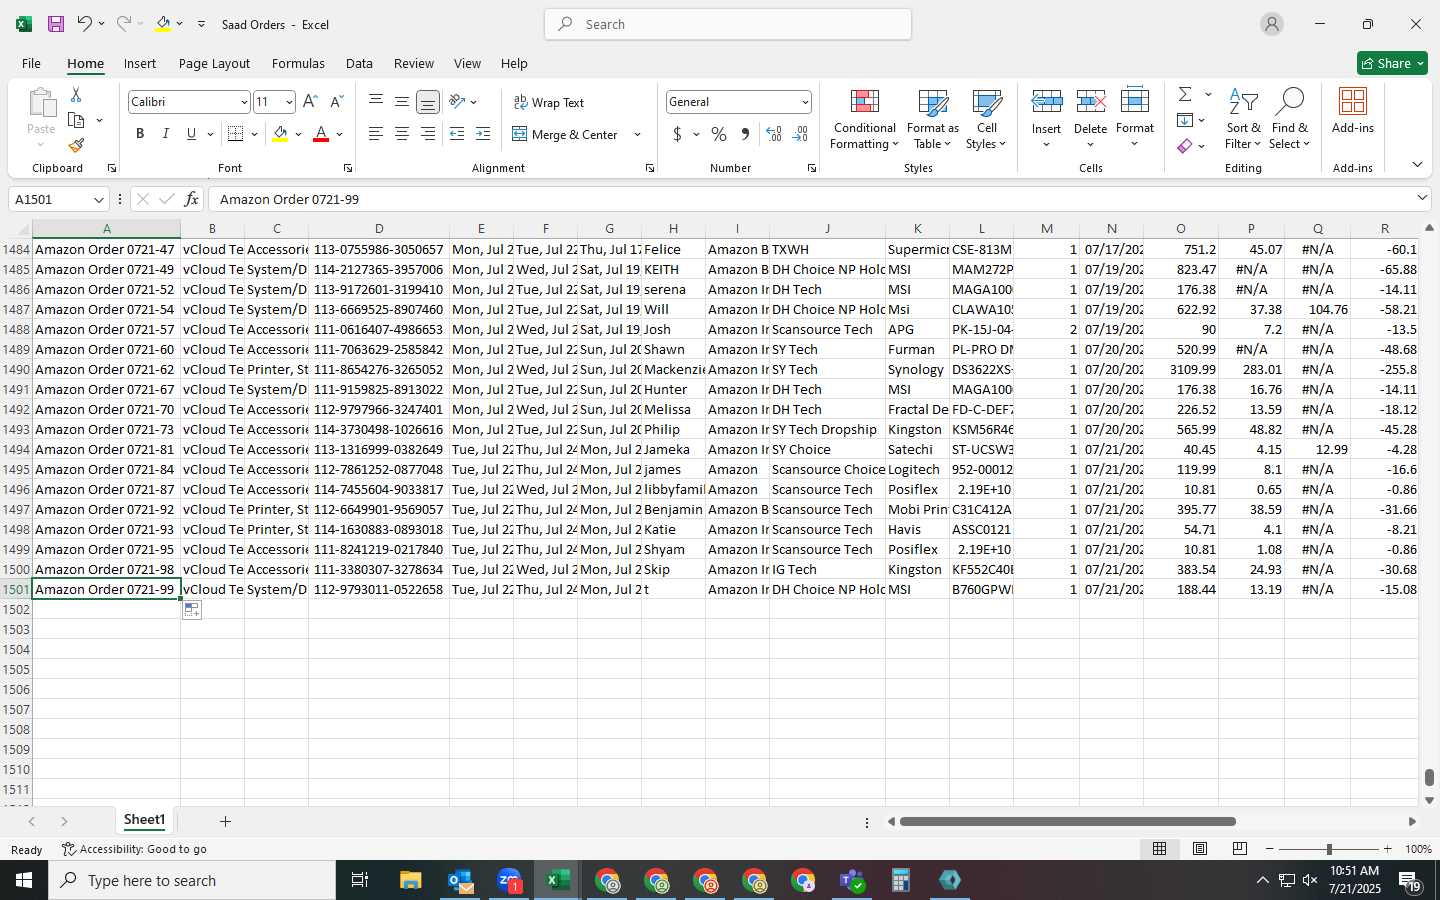Screen dimensions: 1440x900
Task: Decrease font size with the small A icon
Action: tap(336, 102)
